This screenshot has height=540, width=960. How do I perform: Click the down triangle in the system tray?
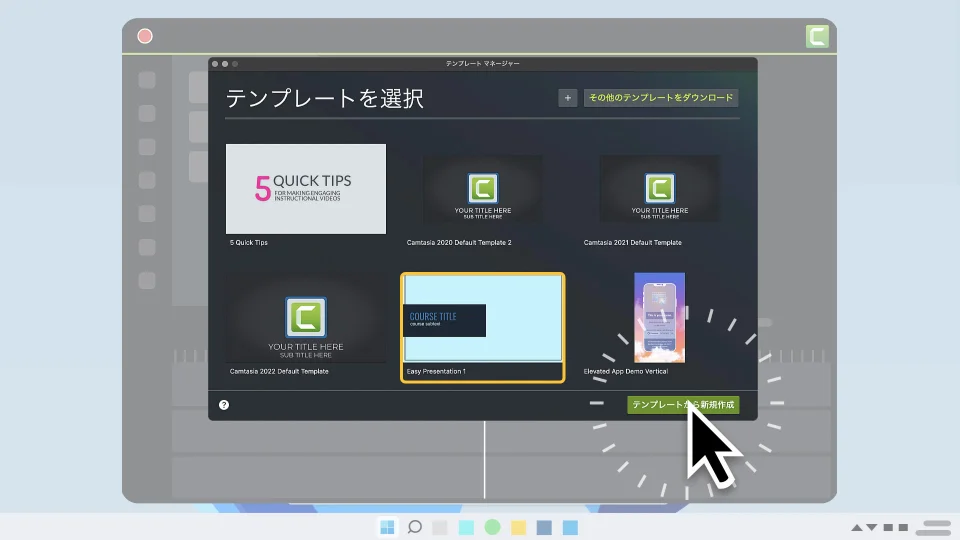tap(872, 527)
